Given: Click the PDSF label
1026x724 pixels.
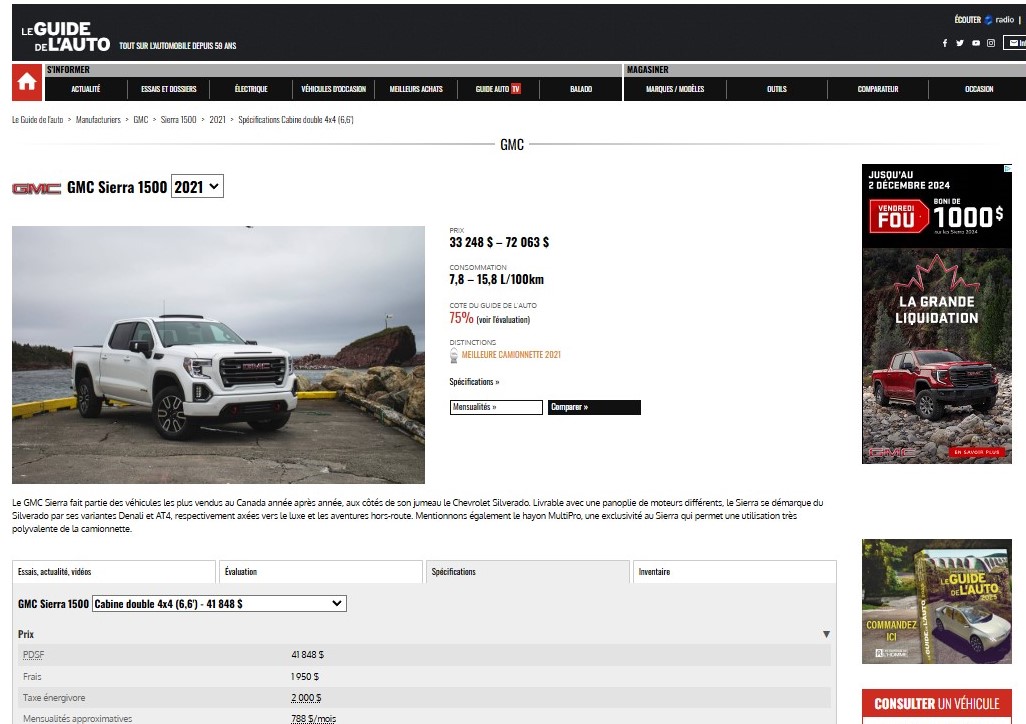Looking at the screenshot, I should click(33, 655).
